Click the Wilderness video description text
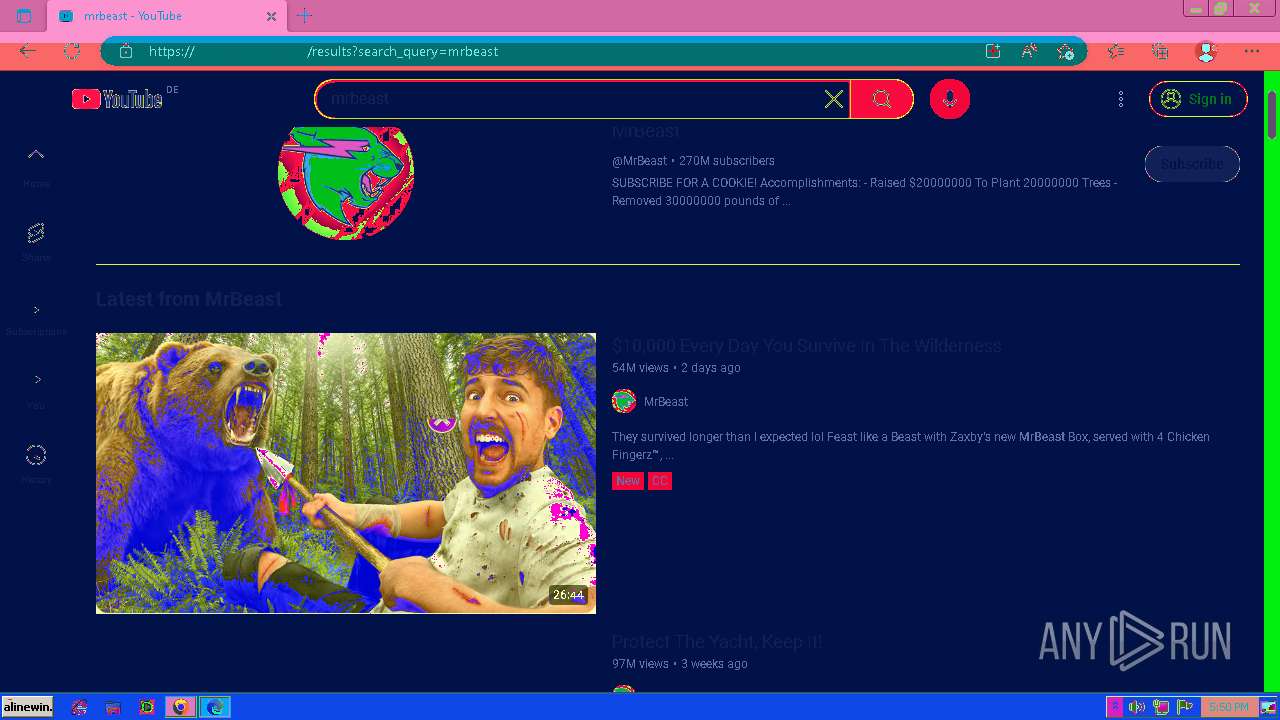The height and width of the screenshot is (720, 1280). (911, 445)
